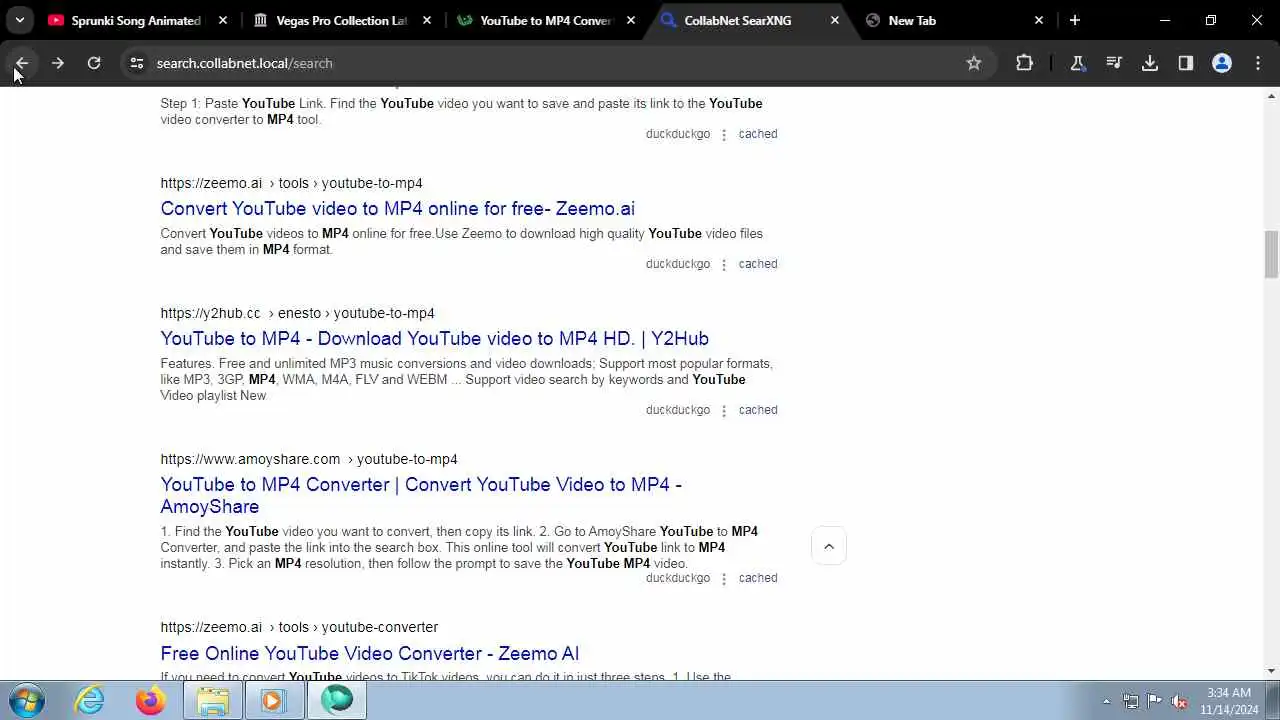Open the tab search dropdown arrow
The image size is (1280, 720).
pos(19,20)
